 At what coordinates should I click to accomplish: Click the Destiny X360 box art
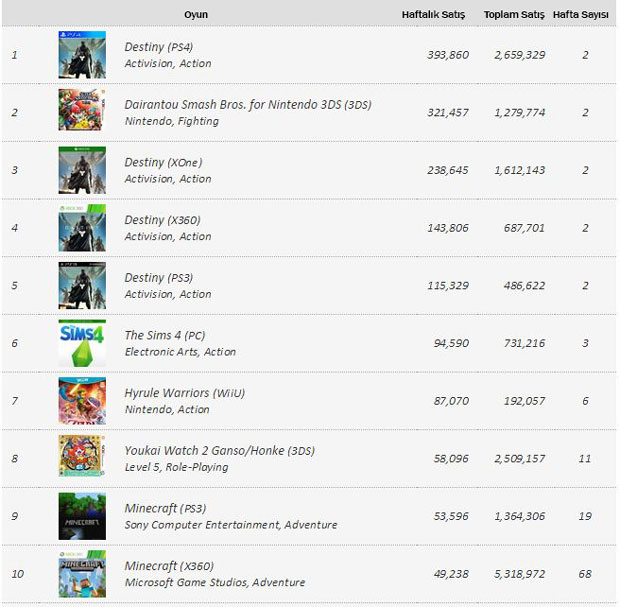point(82,228)
